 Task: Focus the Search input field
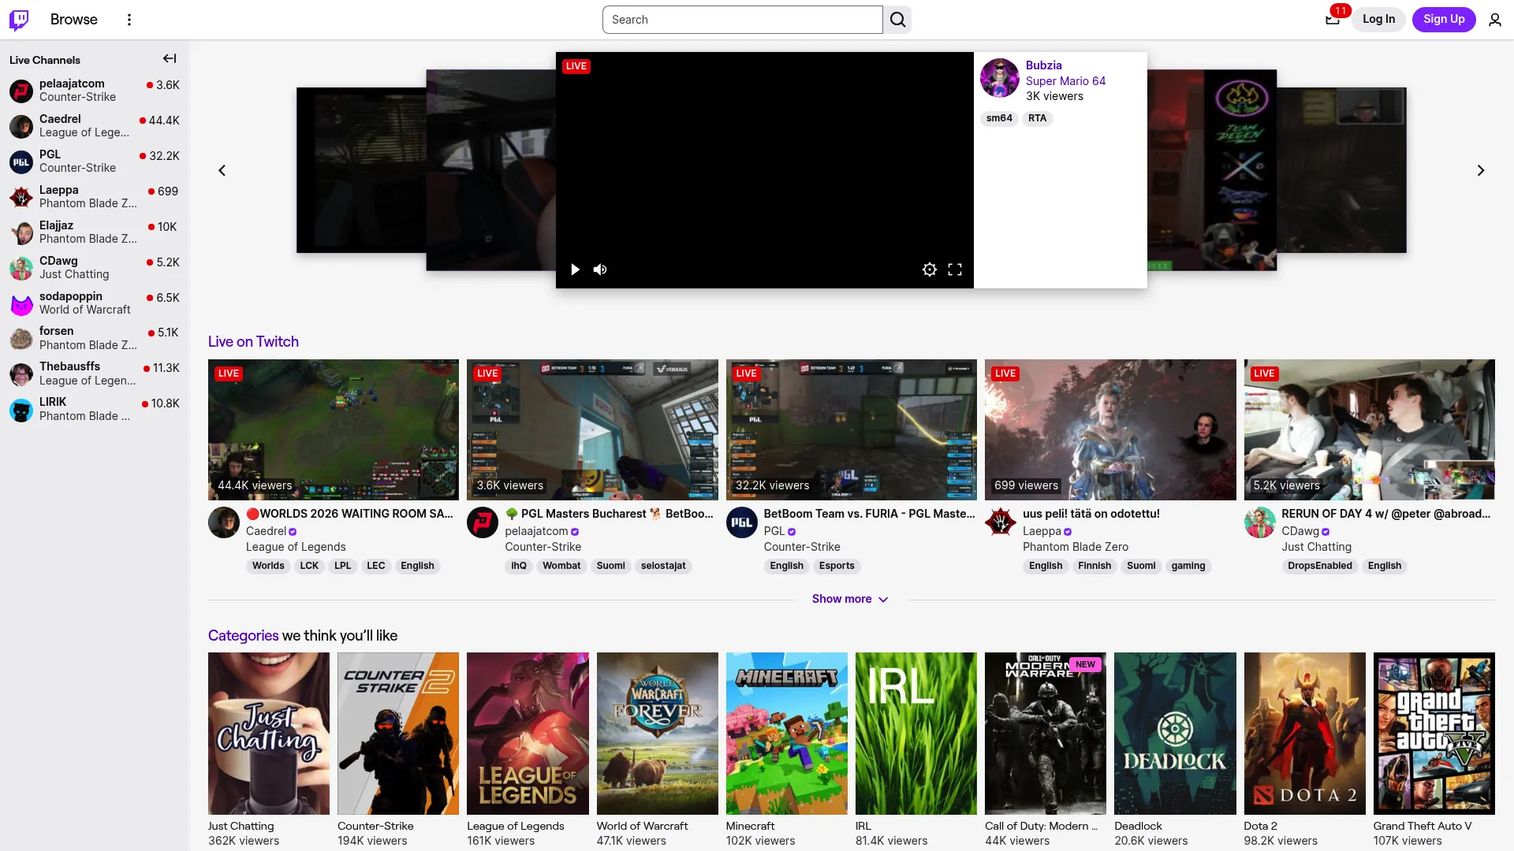click(743, 19)
